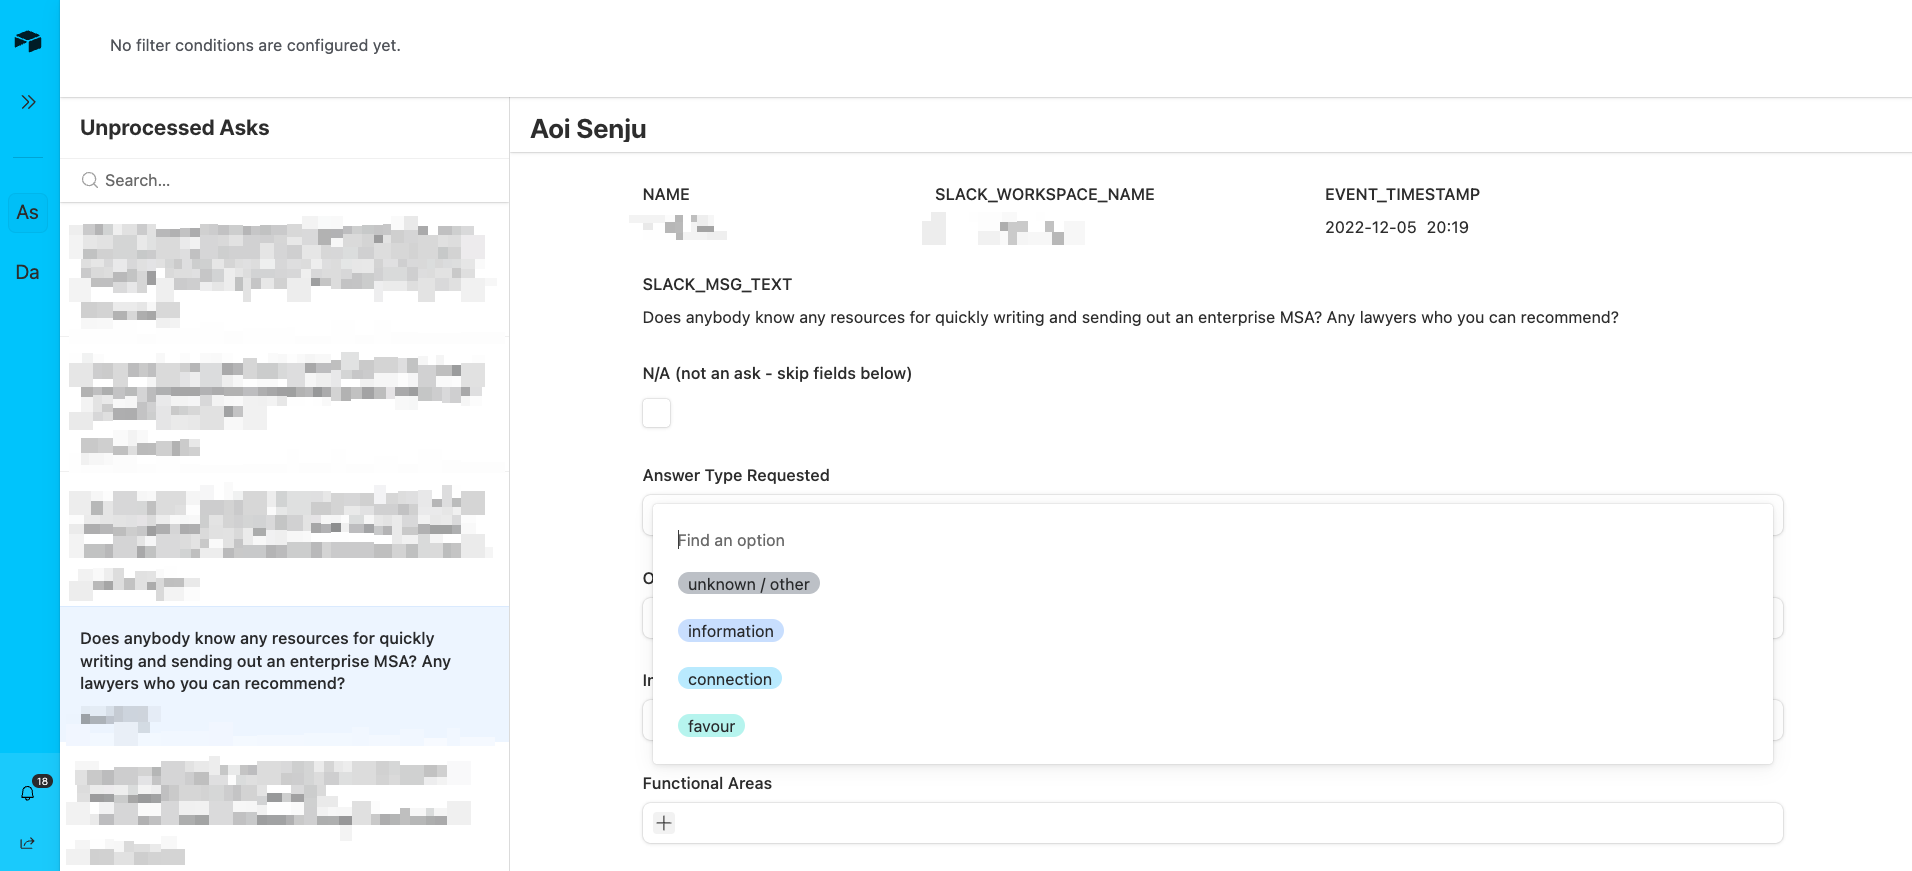Select the "favour" option tag
1912x871 pixels.
(x=711, y=726)
